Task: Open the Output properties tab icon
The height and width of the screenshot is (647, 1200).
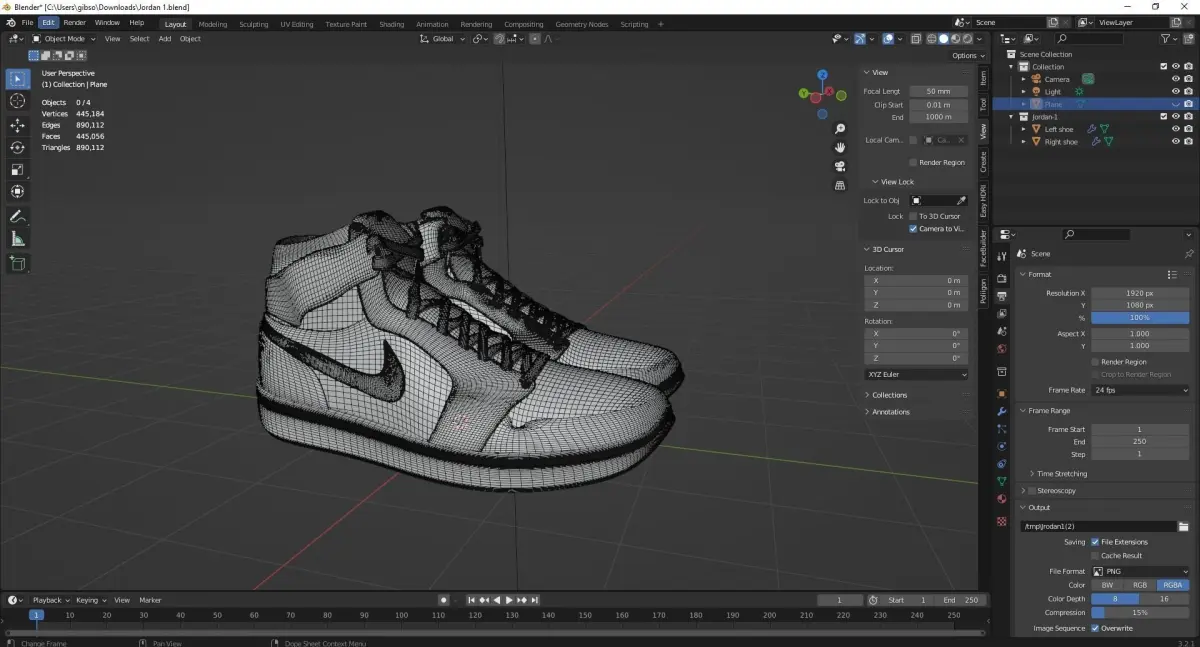Action: (x=1002, y=296)
